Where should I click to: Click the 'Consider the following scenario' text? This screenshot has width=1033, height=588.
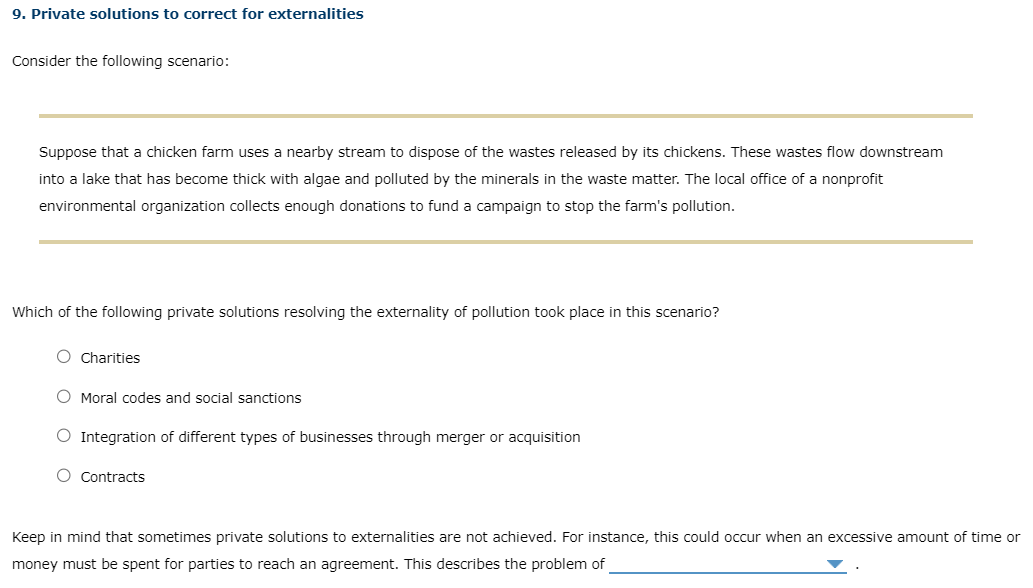tap(120, 60)
